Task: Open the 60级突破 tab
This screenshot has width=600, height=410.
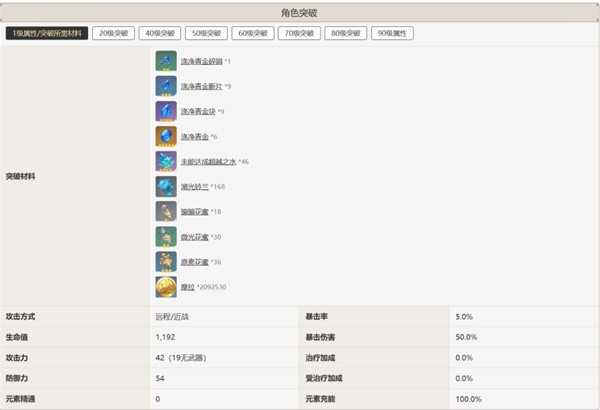Action: [x=252, y=33]
